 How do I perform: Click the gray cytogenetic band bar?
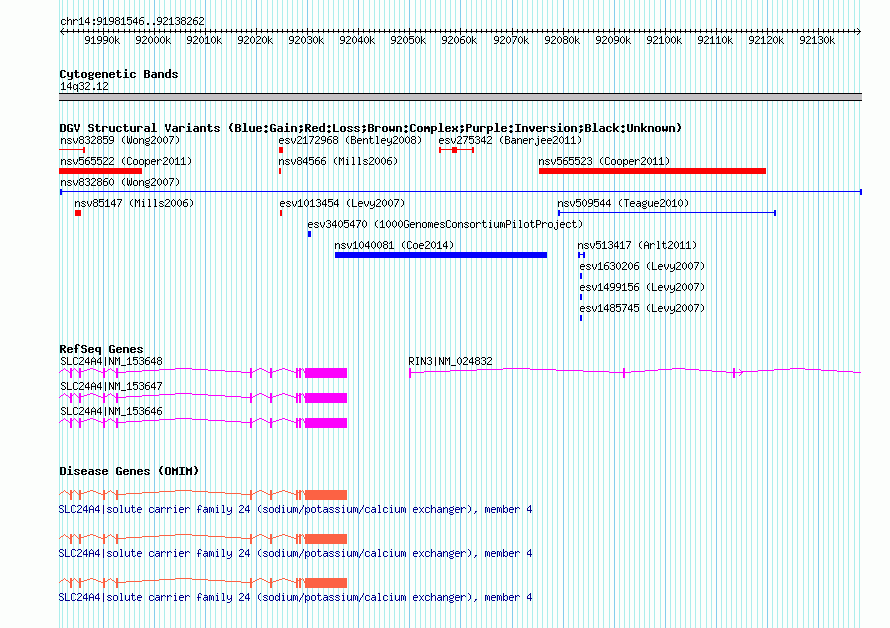click(x=460, y=97)
